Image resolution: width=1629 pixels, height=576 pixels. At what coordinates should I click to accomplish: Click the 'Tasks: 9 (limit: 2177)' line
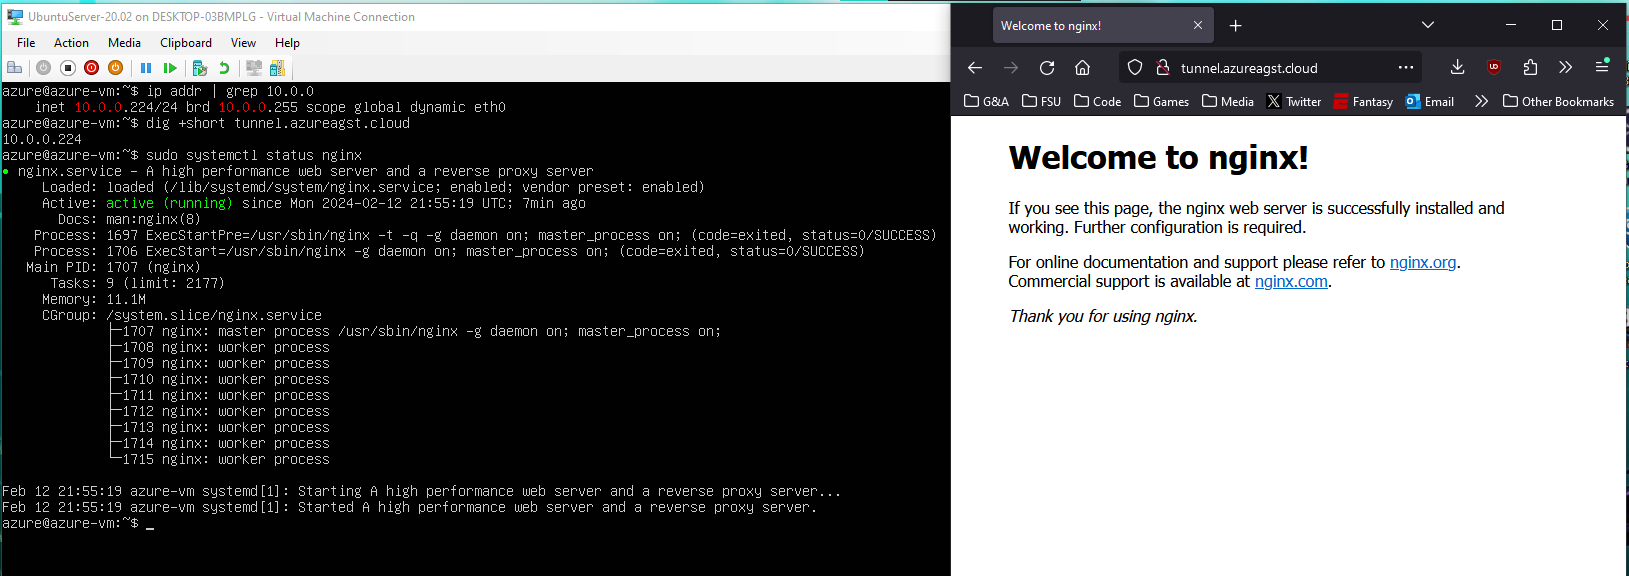click(137, 283)
